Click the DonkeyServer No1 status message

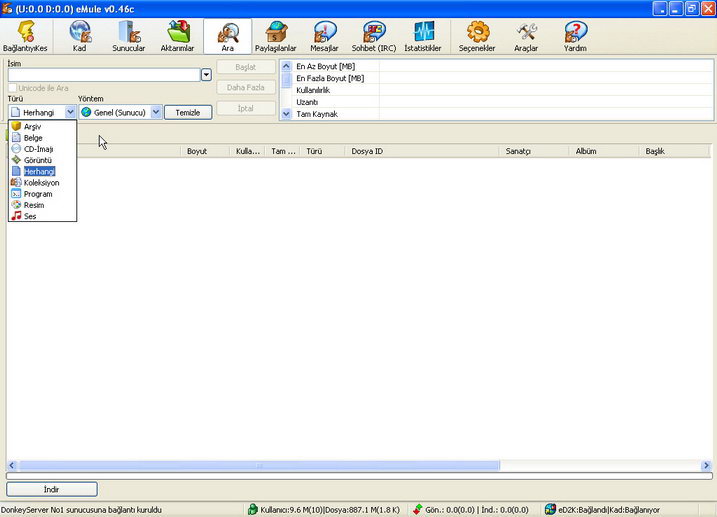pos(81,510)
